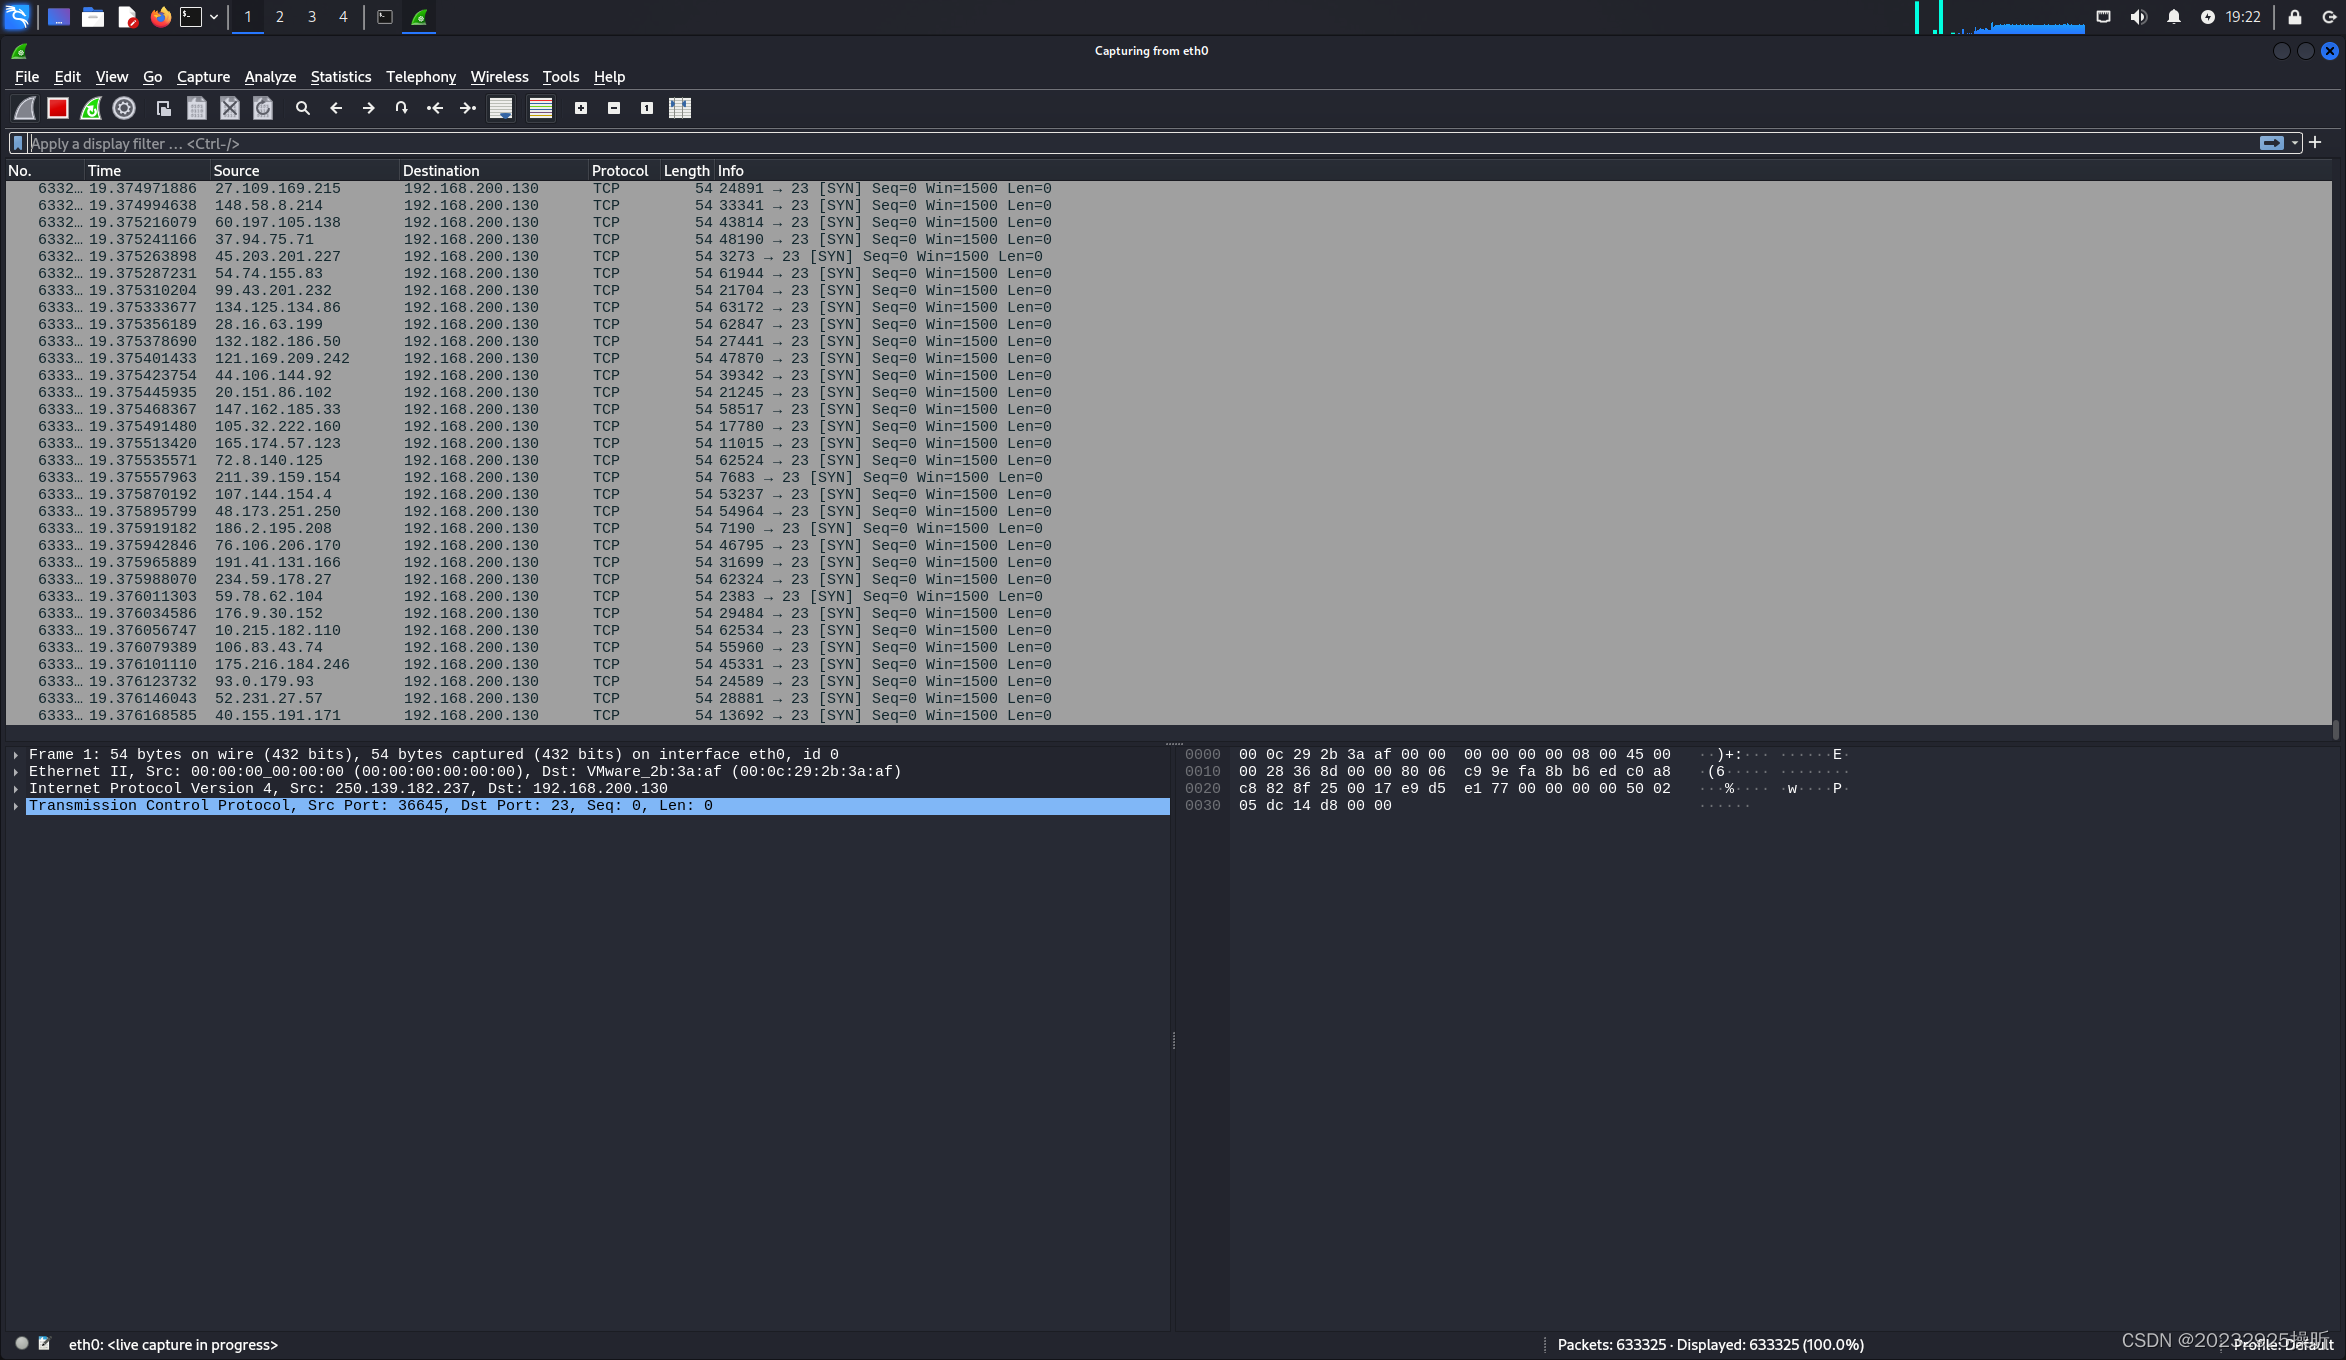Go forward in packet history
2346x1360 pixels.
tap(369, 108)
